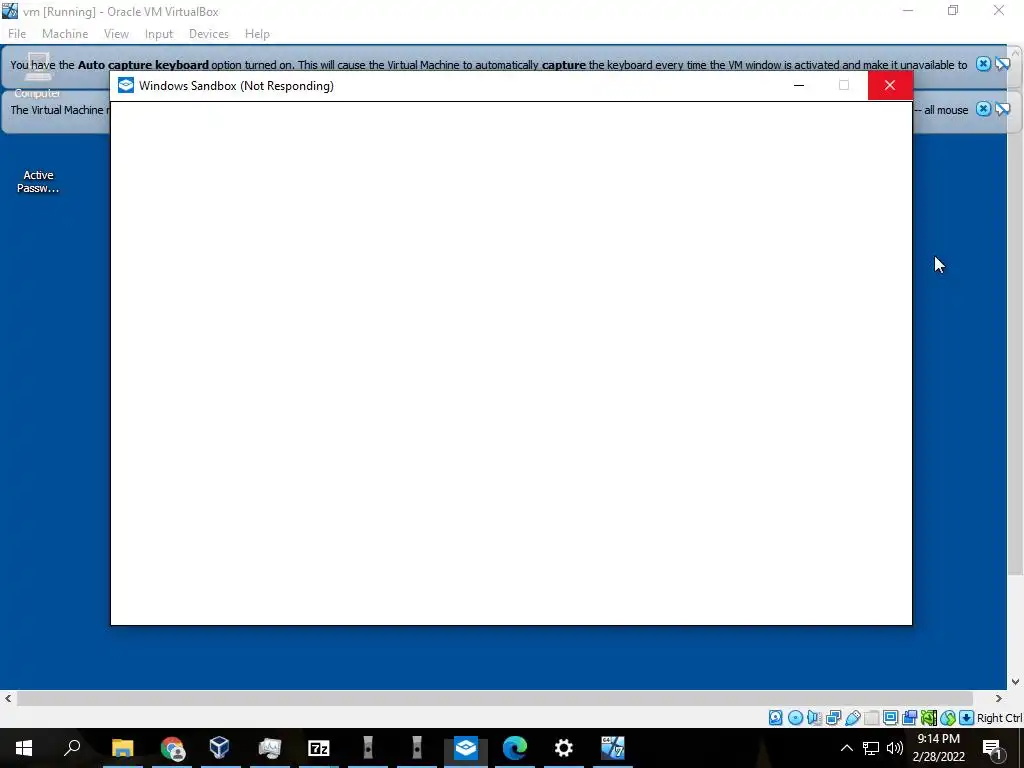Open the system monitor taskbar icon
The image size is (1024, 768).
[x=269, y=748]
